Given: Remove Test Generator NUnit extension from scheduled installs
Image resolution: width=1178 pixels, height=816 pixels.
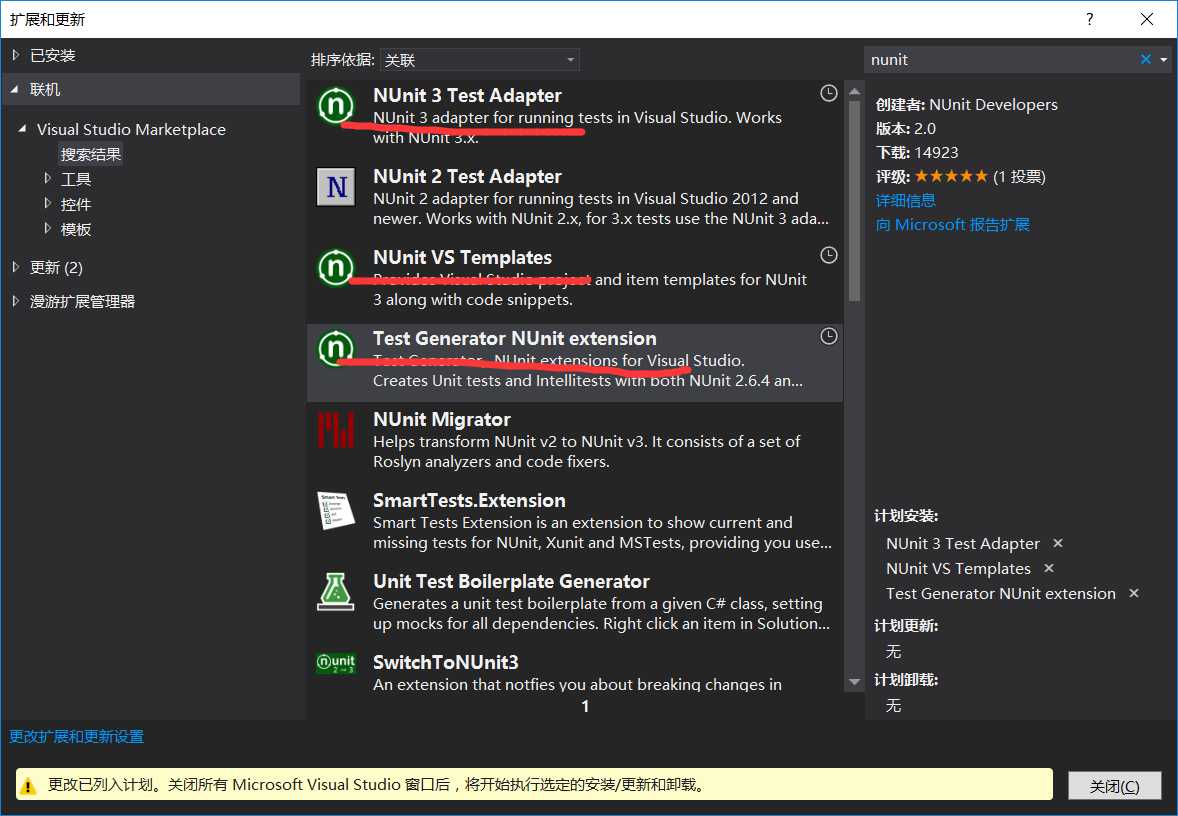Looking at the screenshot, I should click(1134, 593).
